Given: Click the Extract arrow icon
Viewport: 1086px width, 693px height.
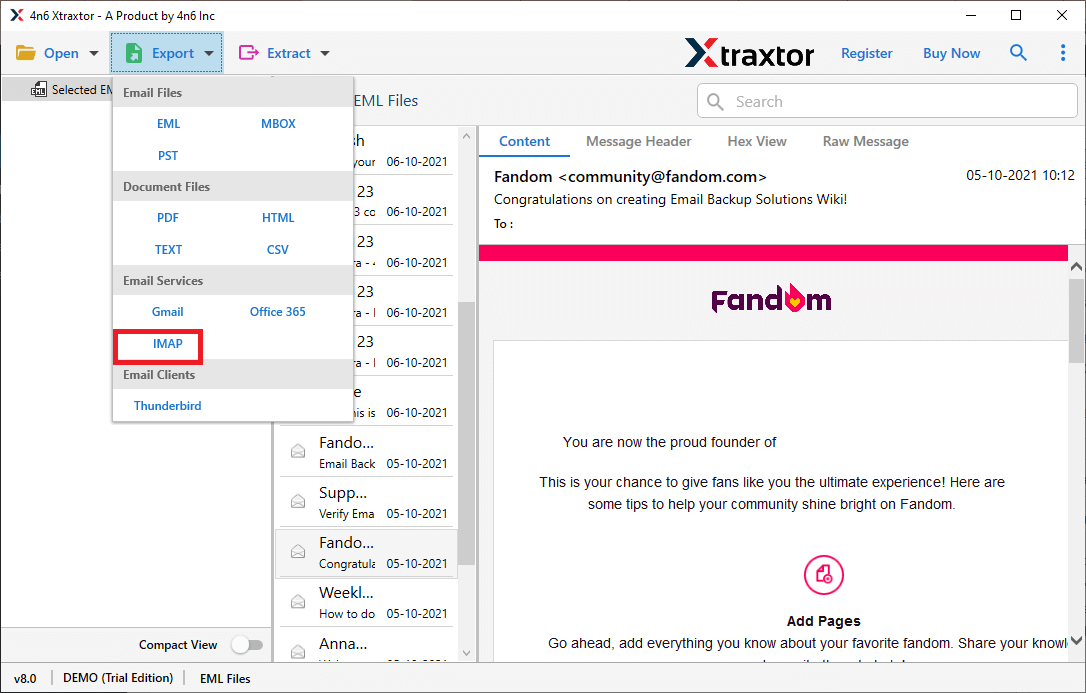Looking at the screenshot, I should pyautogui.click(x=248, y=53).
